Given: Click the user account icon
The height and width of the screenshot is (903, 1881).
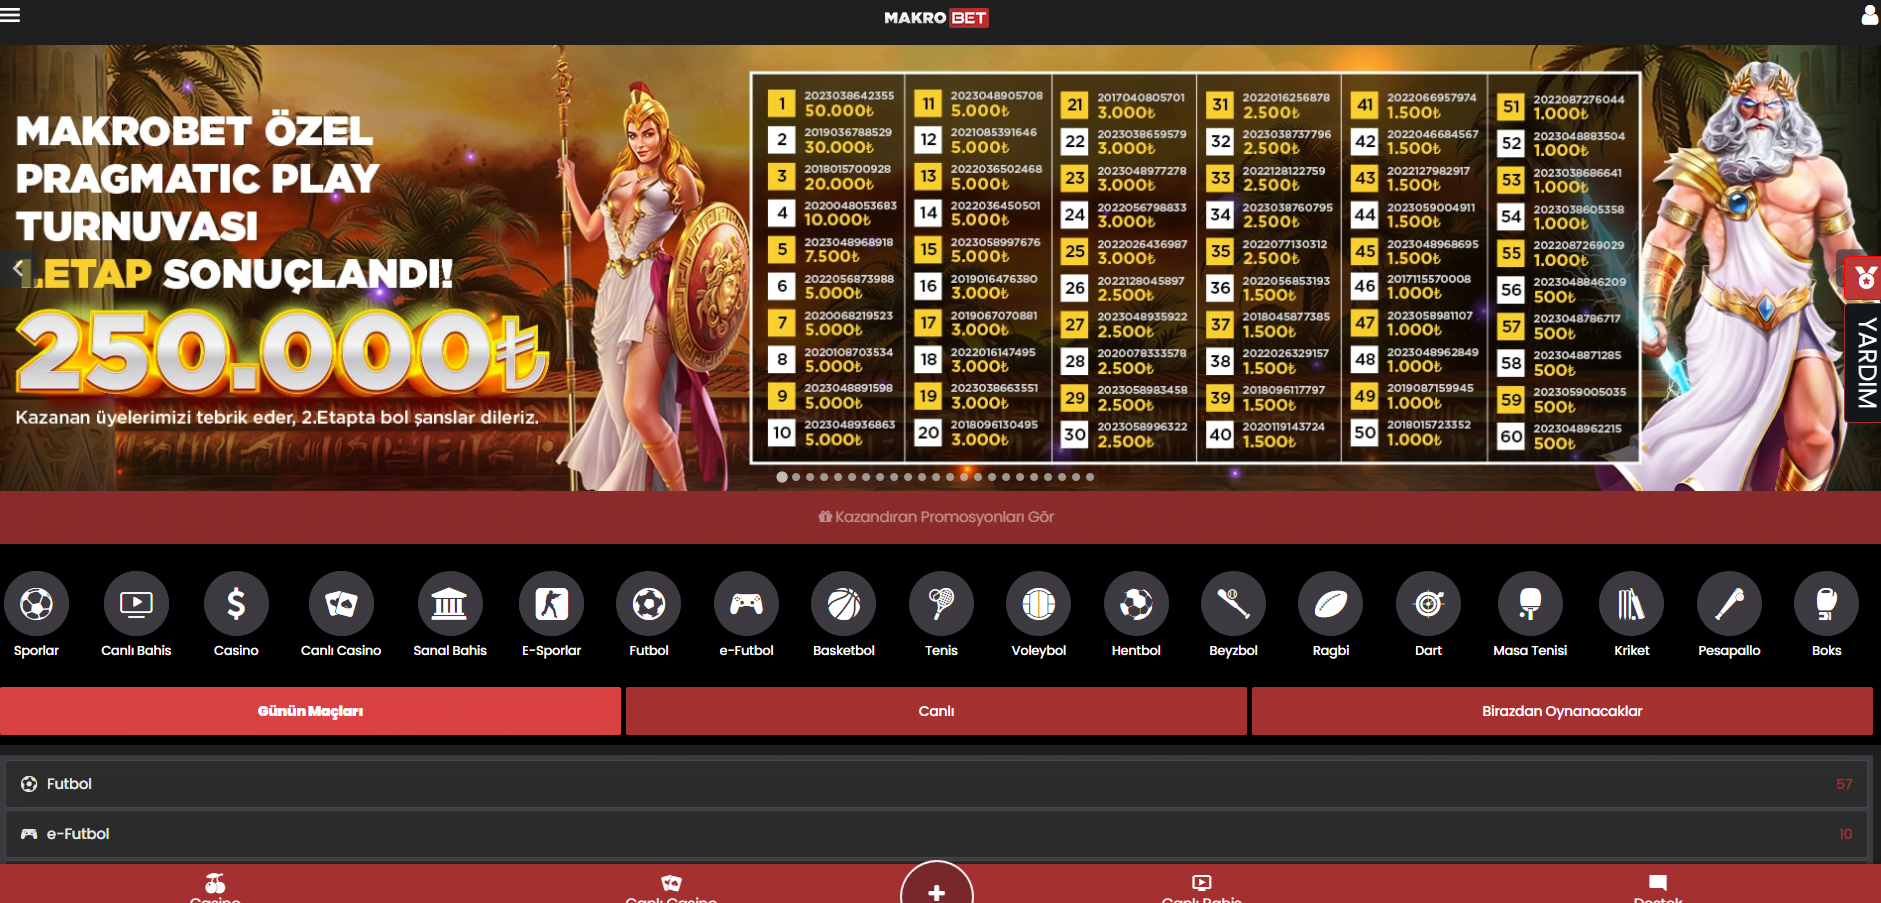Looking at the screenshot, I should pyautogui.click(x=1869, y=15).
